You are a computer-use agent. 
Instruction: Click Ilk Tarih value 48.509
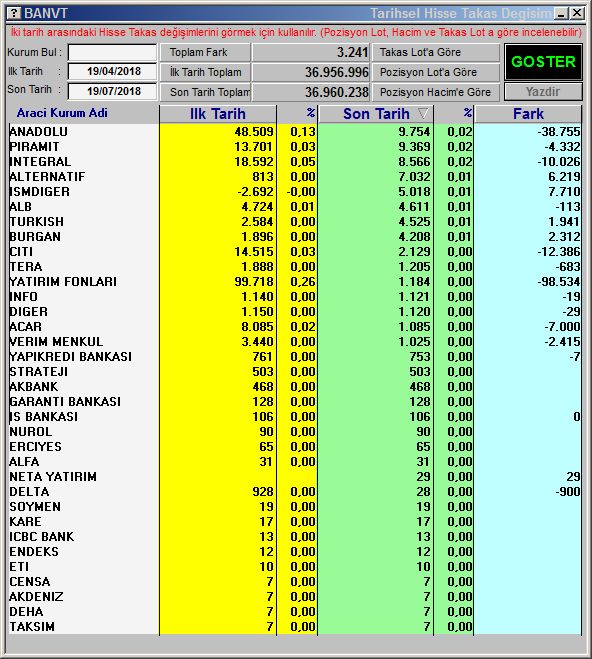point(254,132)
